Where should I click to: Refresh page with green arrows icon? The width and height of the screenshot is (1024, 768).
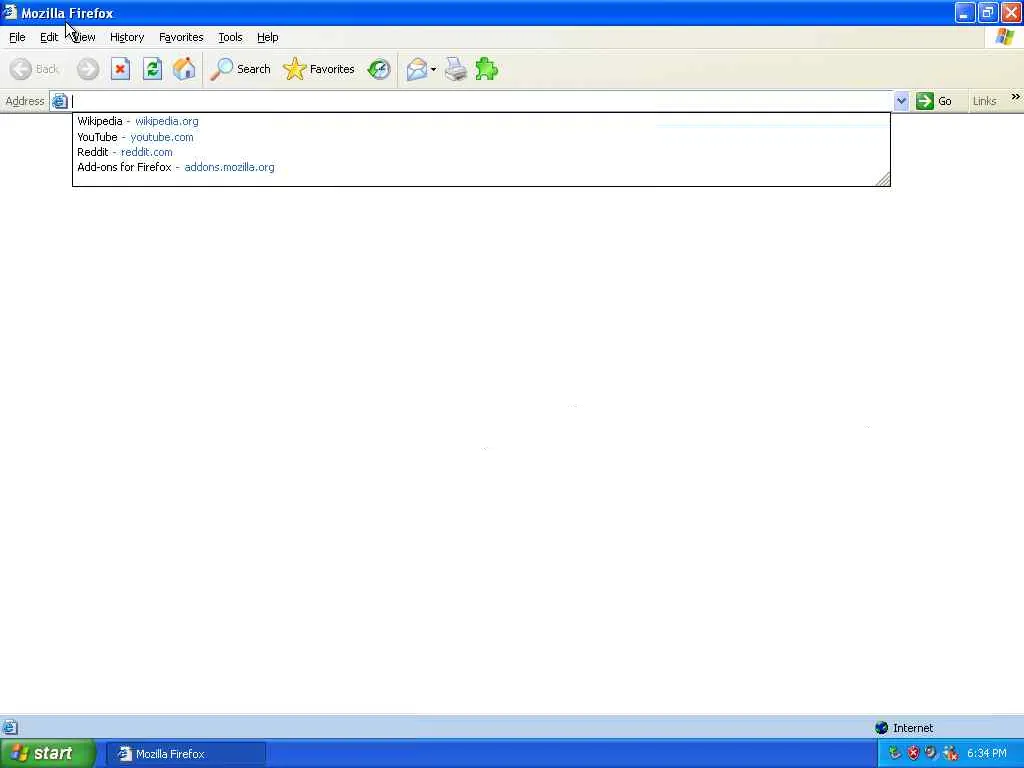152,69
